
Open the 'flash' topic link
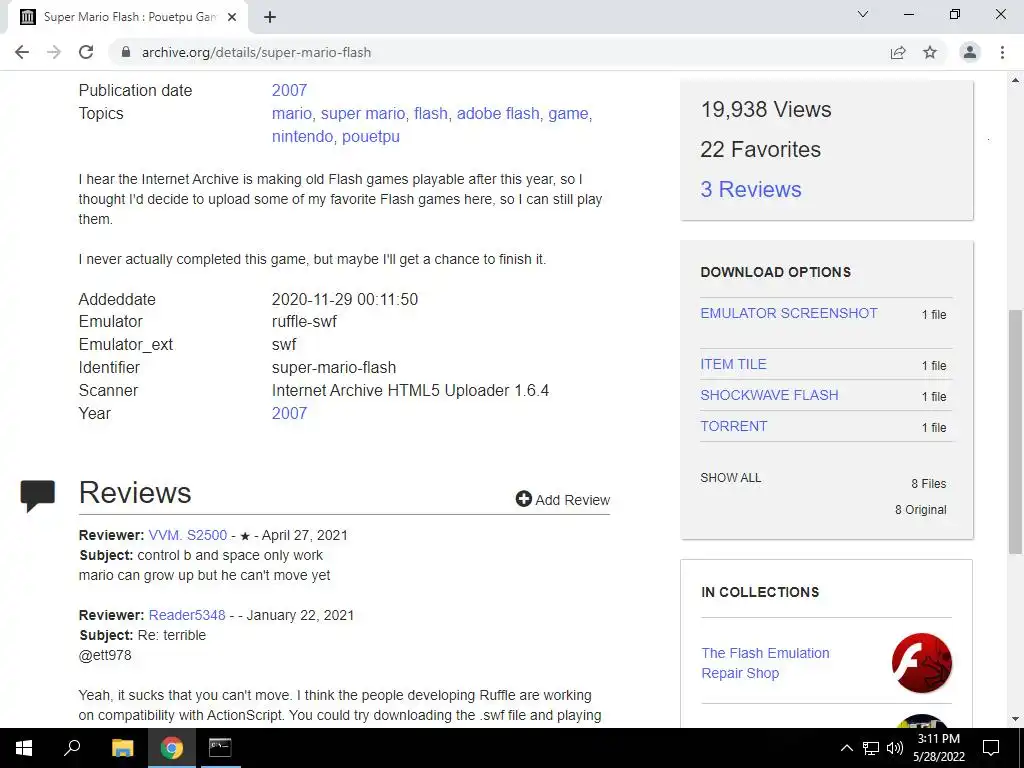(x=430, y=113)
